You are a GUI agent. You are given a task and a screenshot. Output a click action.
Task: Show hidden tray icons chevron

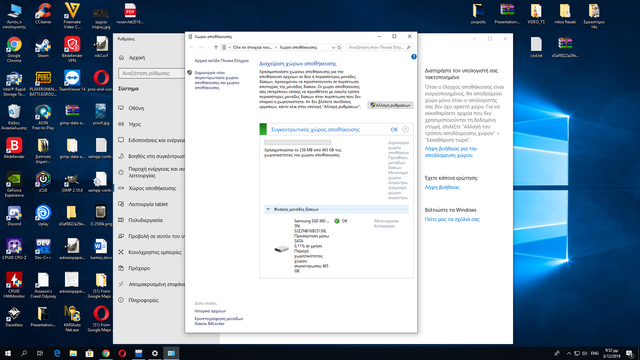(x=569, y=353)
